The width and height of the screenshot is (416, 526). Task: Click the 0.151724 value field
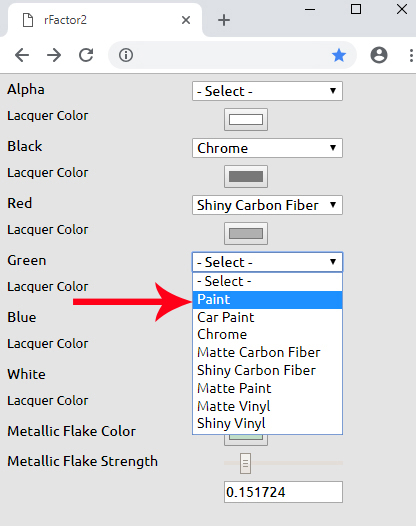coord(283,492)
